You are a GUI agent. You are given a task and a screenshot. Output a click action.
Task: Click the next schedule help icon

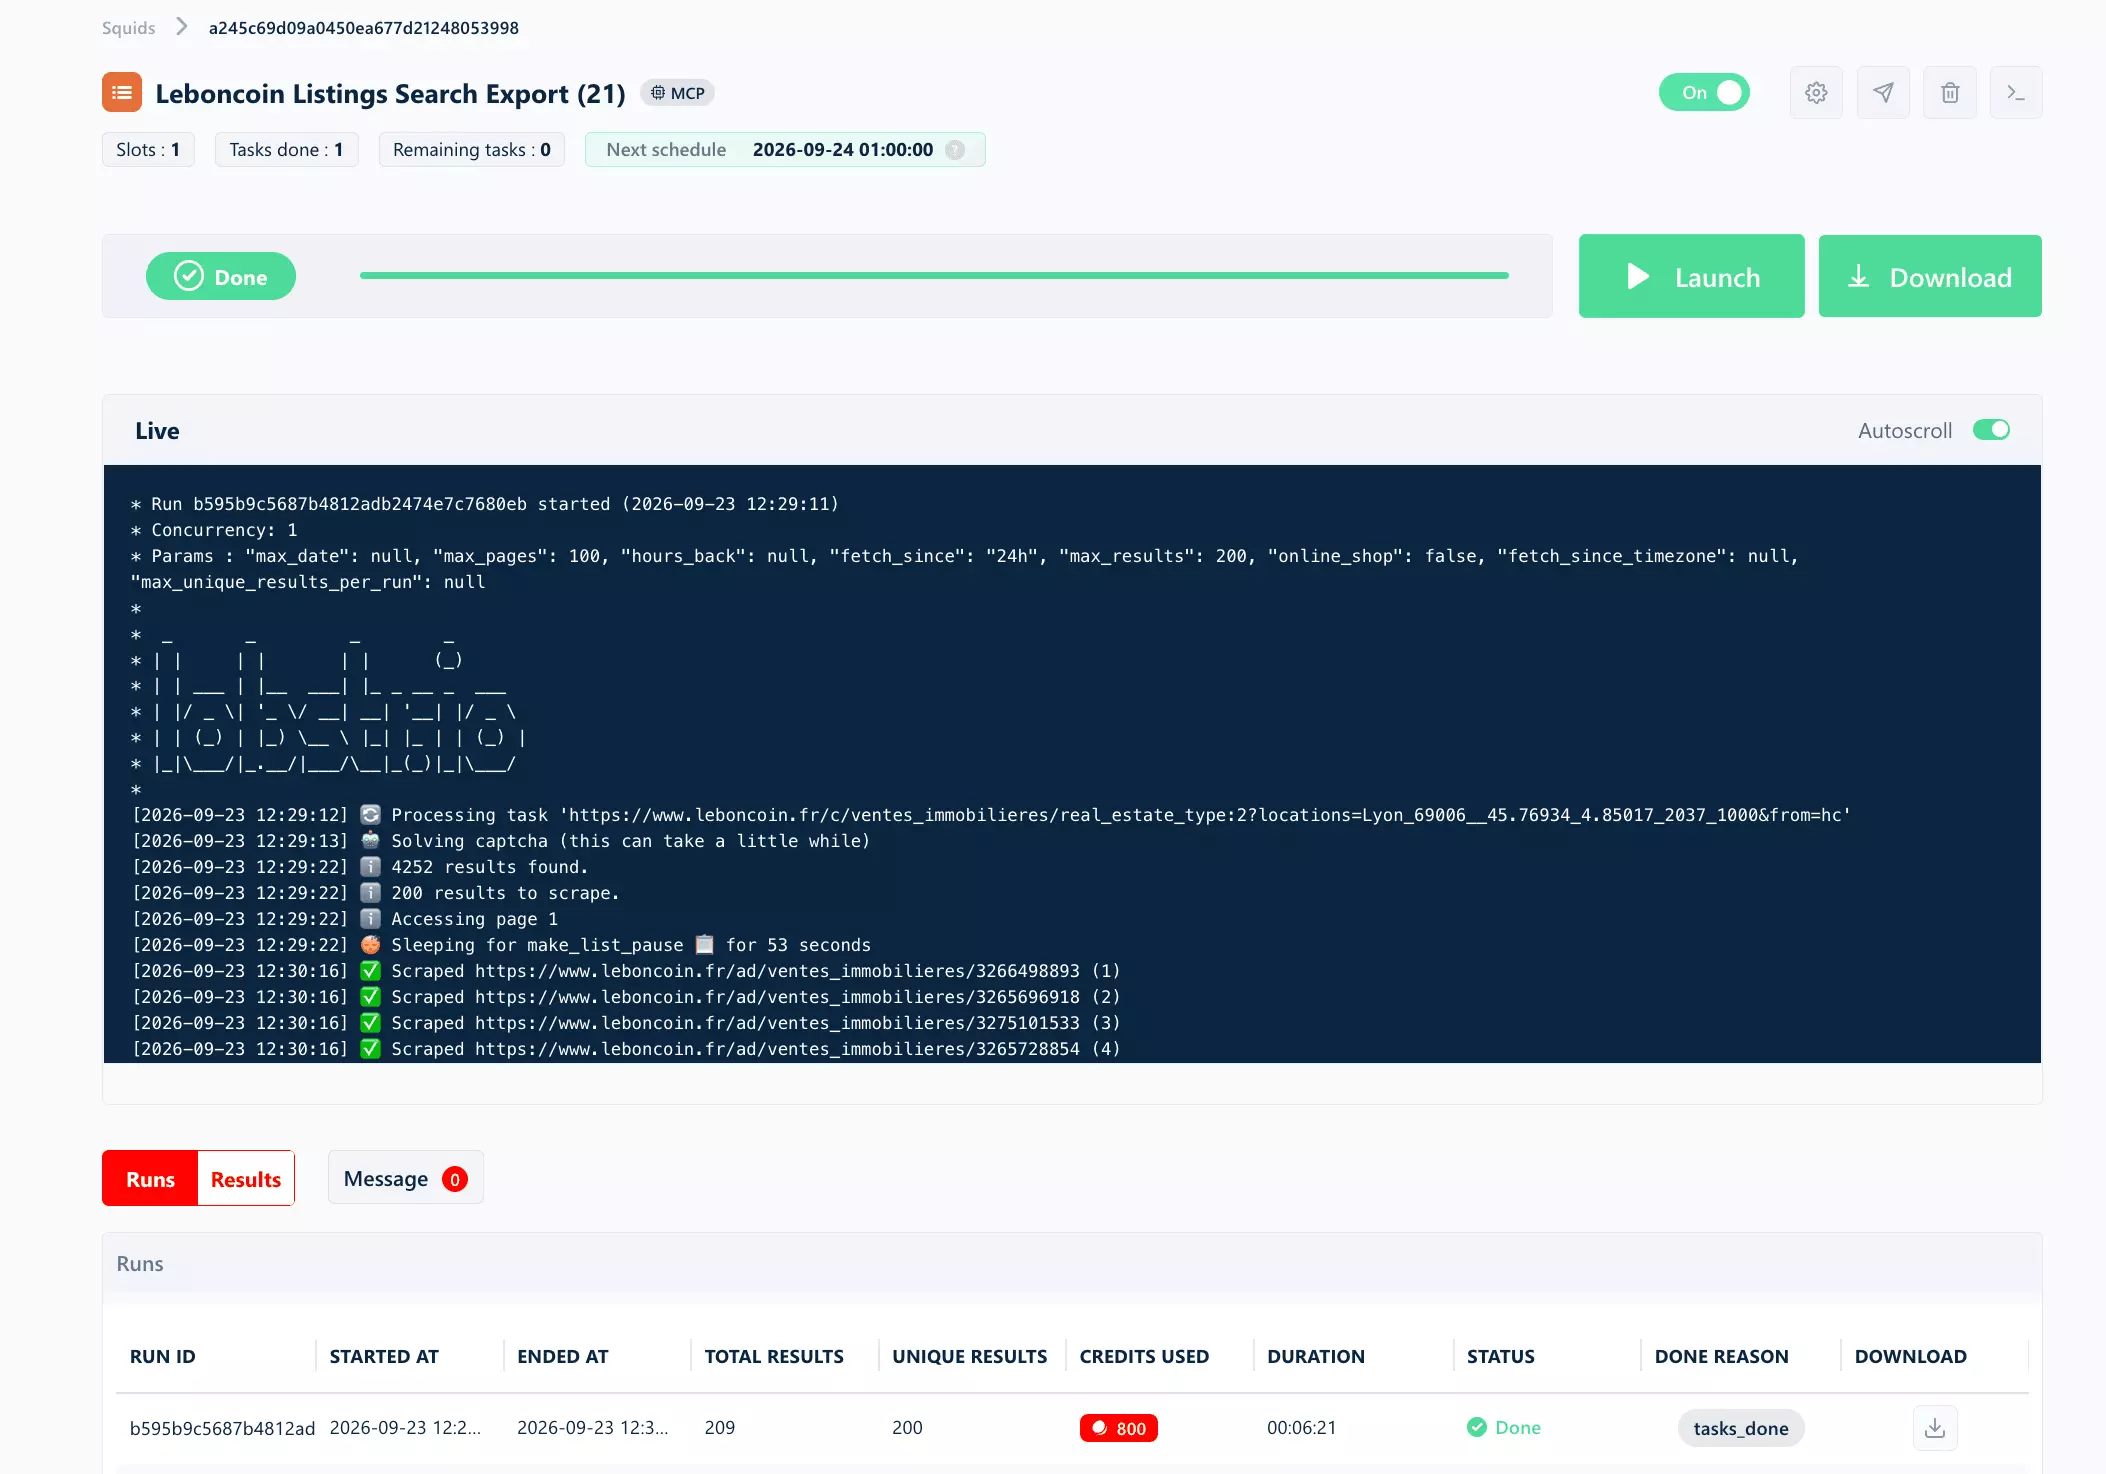(955, 150)
